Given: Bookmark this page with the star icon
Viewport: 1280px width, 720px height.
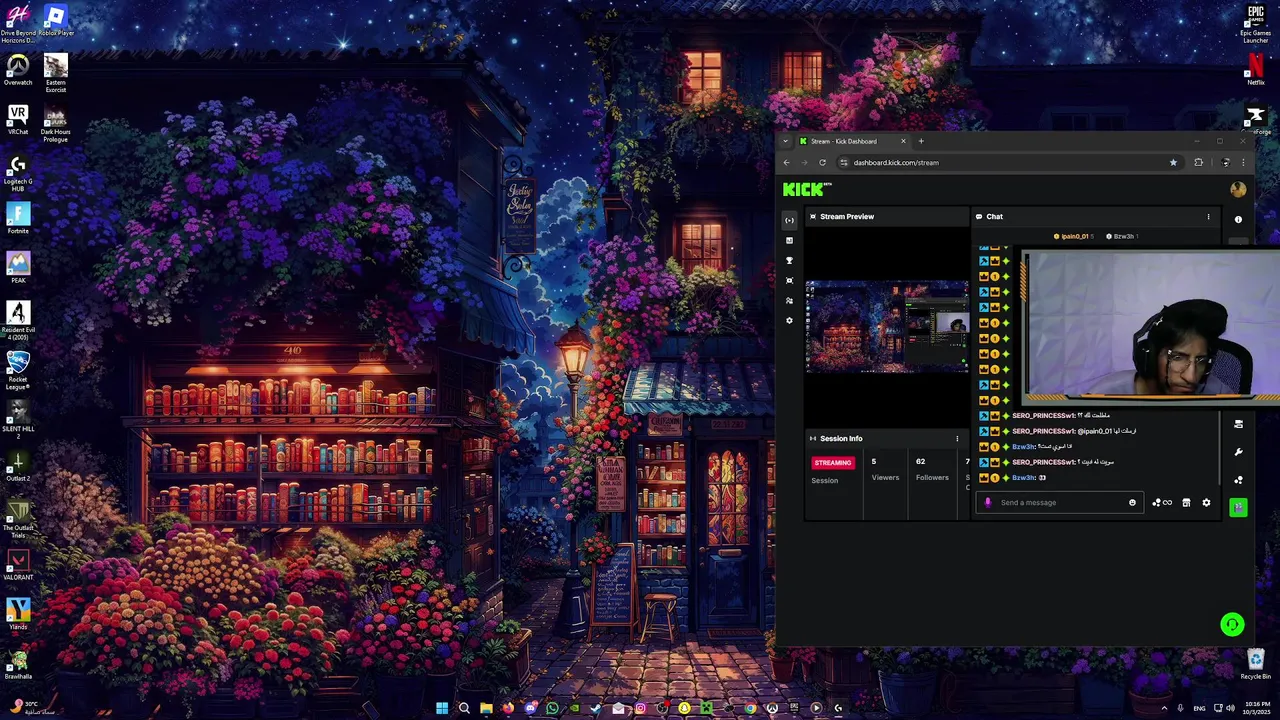Looking at the screenshot, I should coord(1173,163).
